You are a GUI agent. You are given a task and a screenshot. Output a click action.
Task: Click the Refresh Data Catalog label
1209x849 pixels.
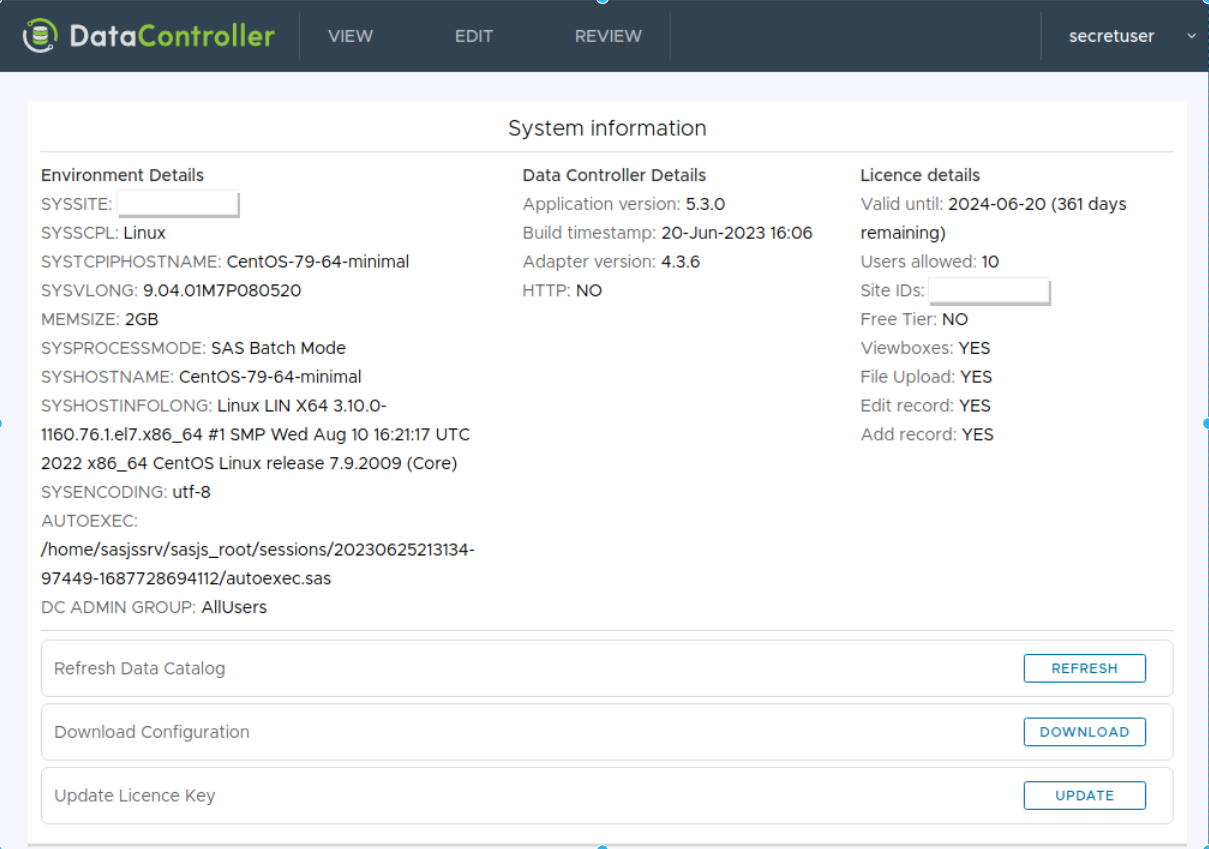pos(139,668)
